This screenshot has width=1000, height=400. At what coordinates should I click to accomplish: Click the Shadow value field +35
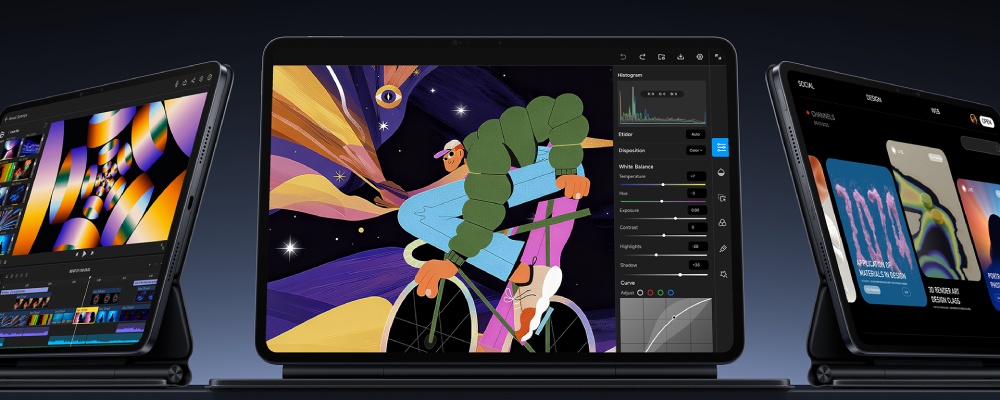pos(698,265)
